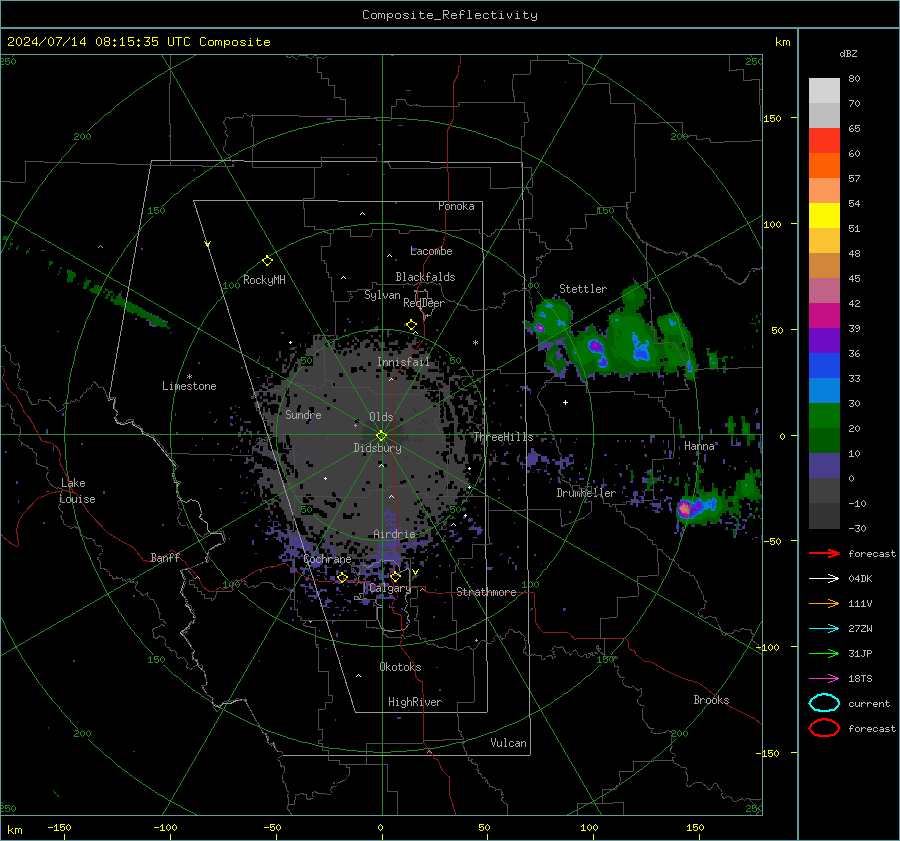The width and height of the screenshot is (900, 841).
Task: Click the Strathmore town label
Action: coord(486,592)
